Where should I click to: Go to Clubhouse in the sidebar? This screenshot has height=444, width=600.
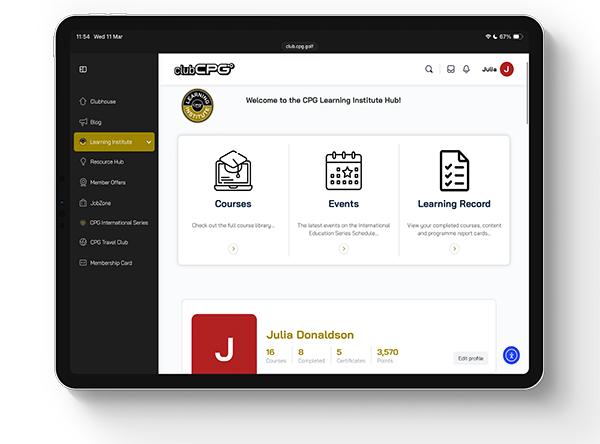pyautogui.click(x=103, y=101)
